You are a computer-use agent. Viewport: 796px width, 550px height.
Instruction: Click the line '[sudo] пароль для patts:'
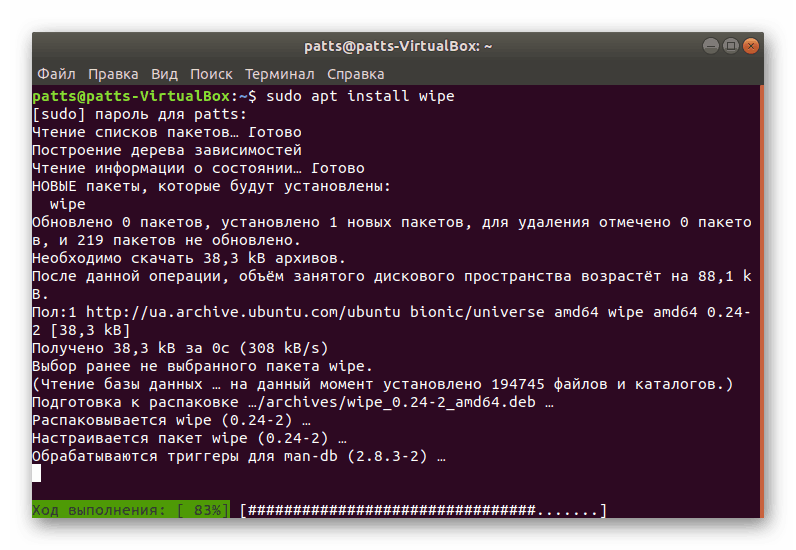139,114
